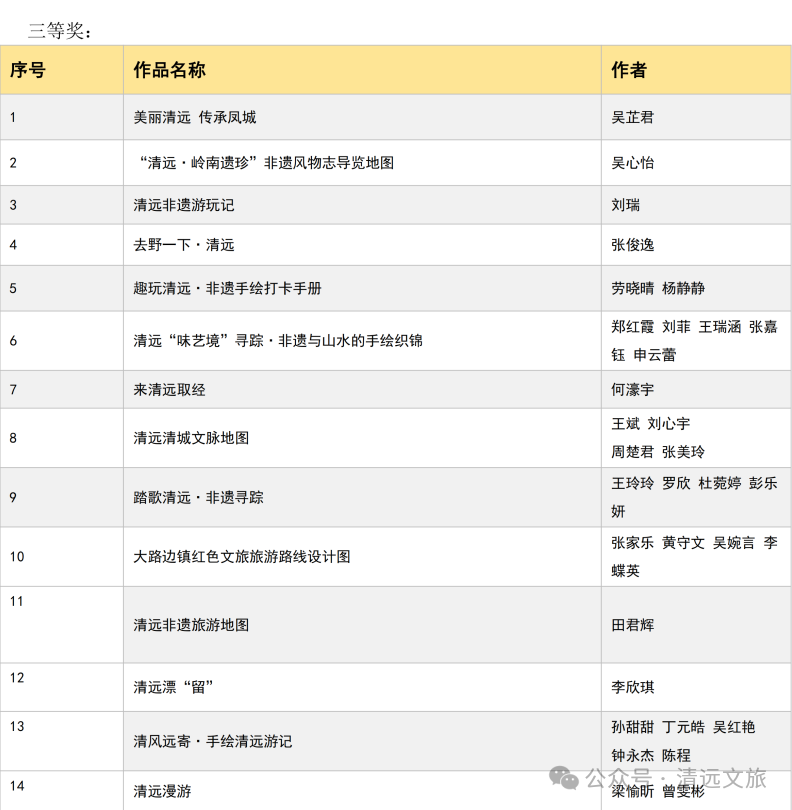Select author line 周楚君 张美玲
This screenshot has height=810, width=792.
click(x=658, y=452)
